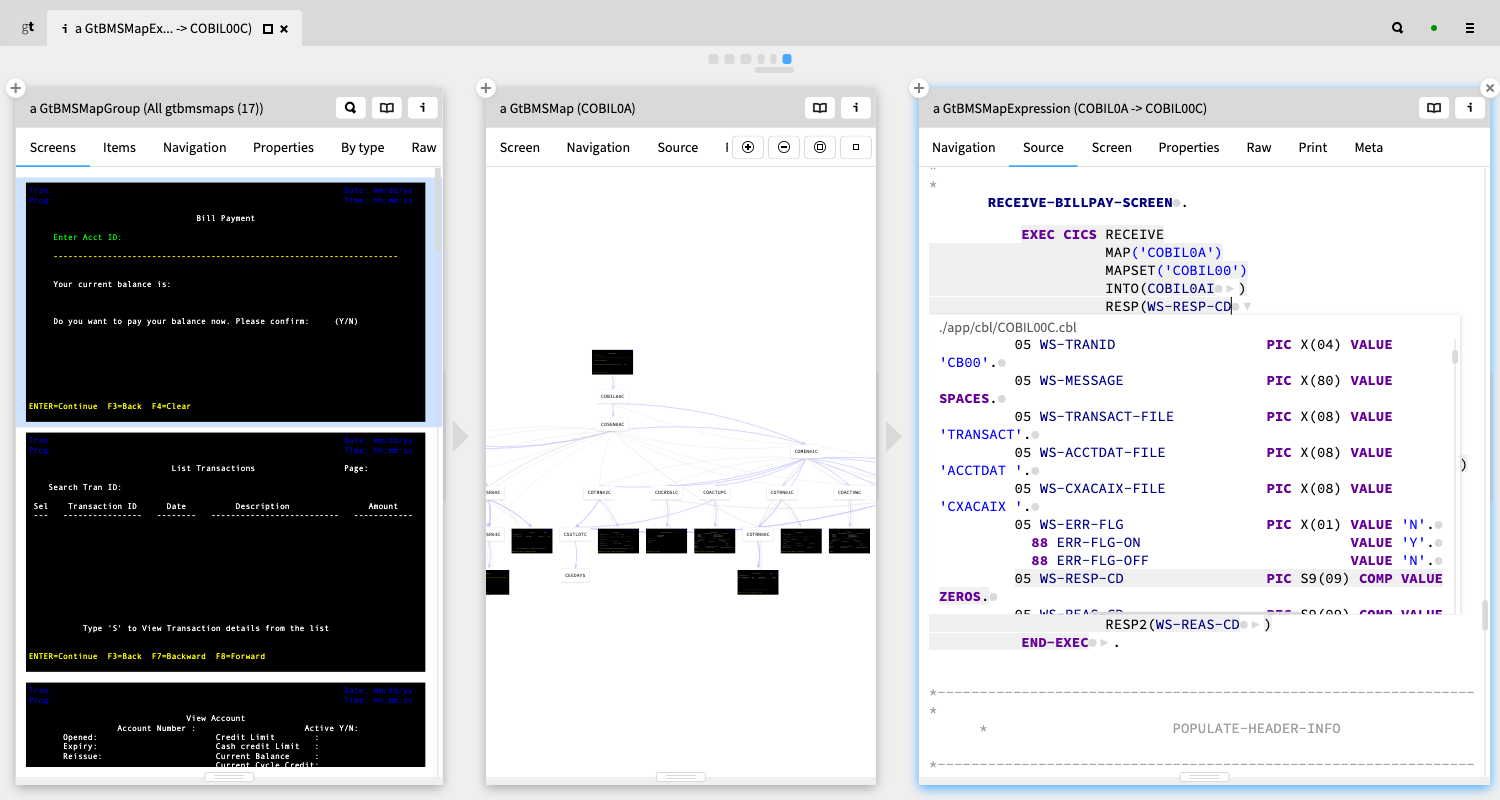The image size is (1500, 800).
Task: Open the hamburger menu at the top right
Action: (x=1469, y=28)
